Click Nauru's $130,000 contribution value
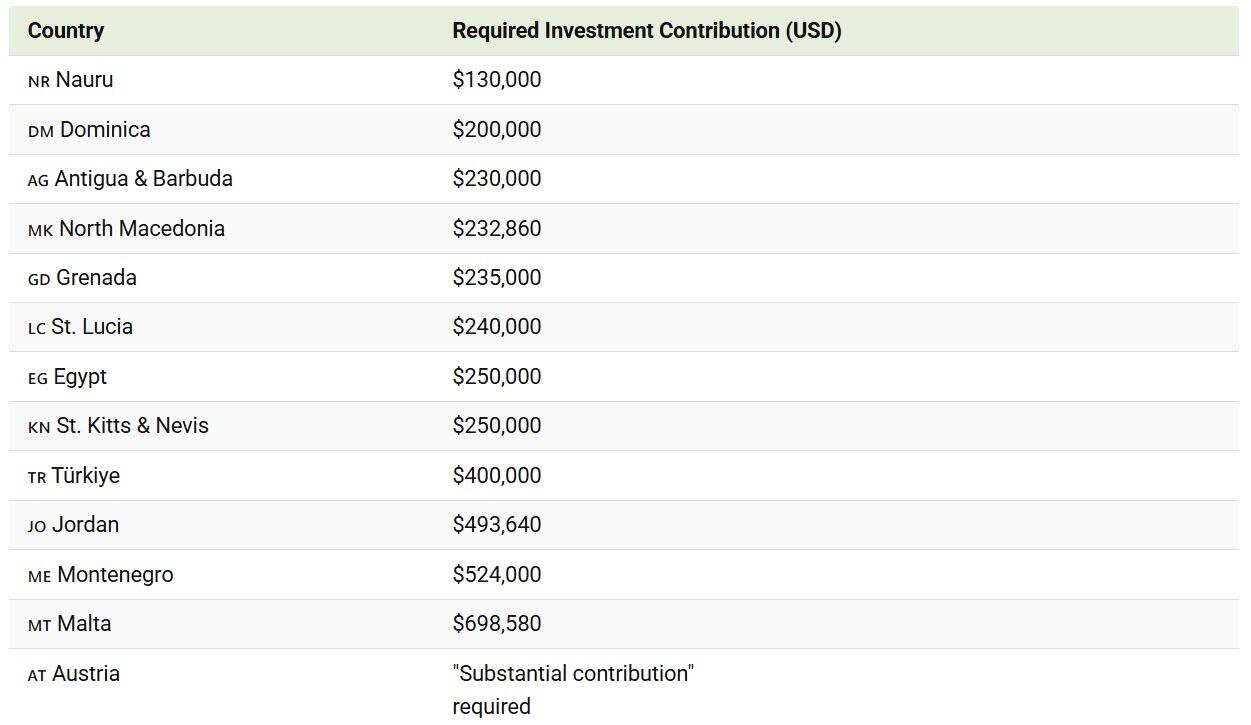This screenshot has height=725, width=1251. click(497, 80)
